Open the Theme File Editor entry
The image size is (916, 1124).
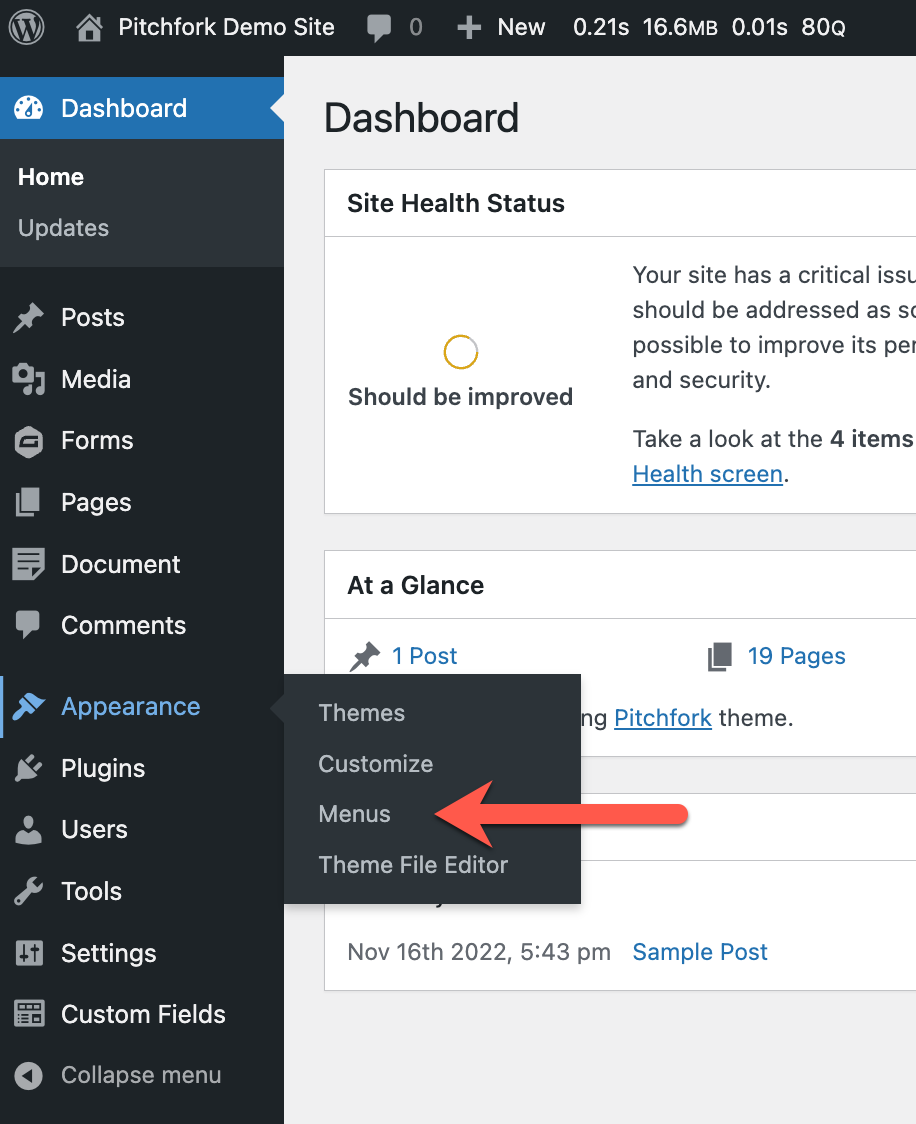click(x=413, y=865)
